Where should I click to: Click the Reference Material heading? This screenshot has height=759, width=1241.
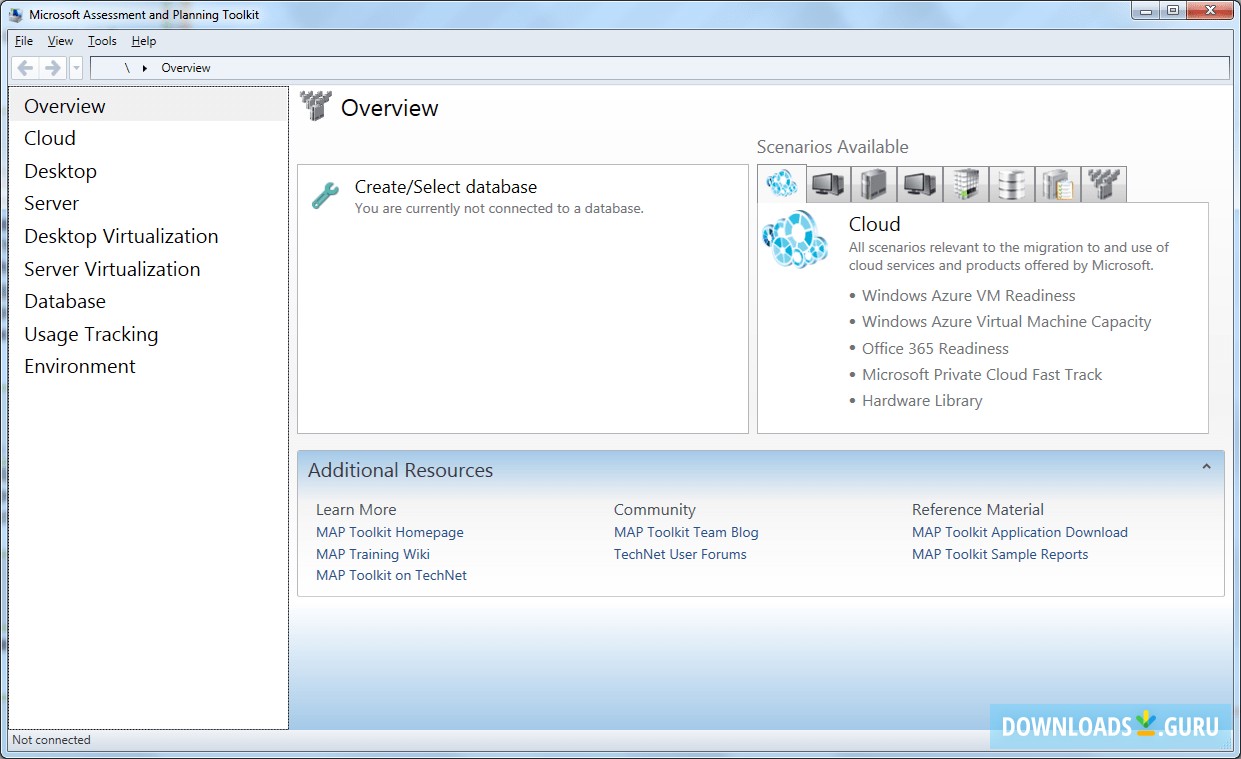tap(978, 509)
